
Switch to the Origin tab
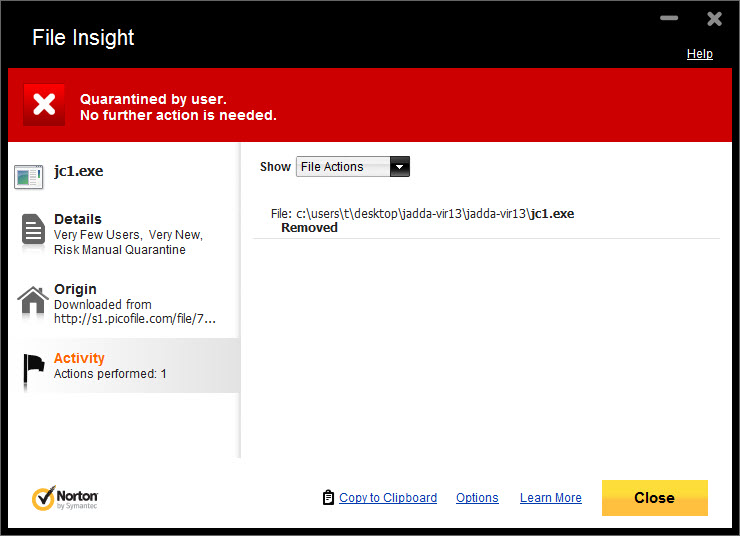pos(126,303)
